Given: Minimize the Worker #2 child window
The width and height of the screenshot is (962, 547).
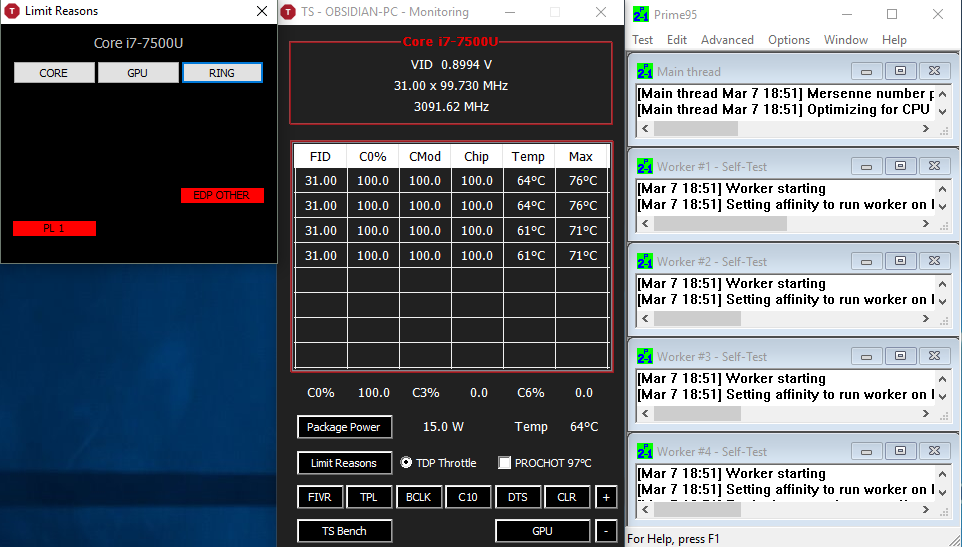Looking at the screenshot, I should click(866, 261).
